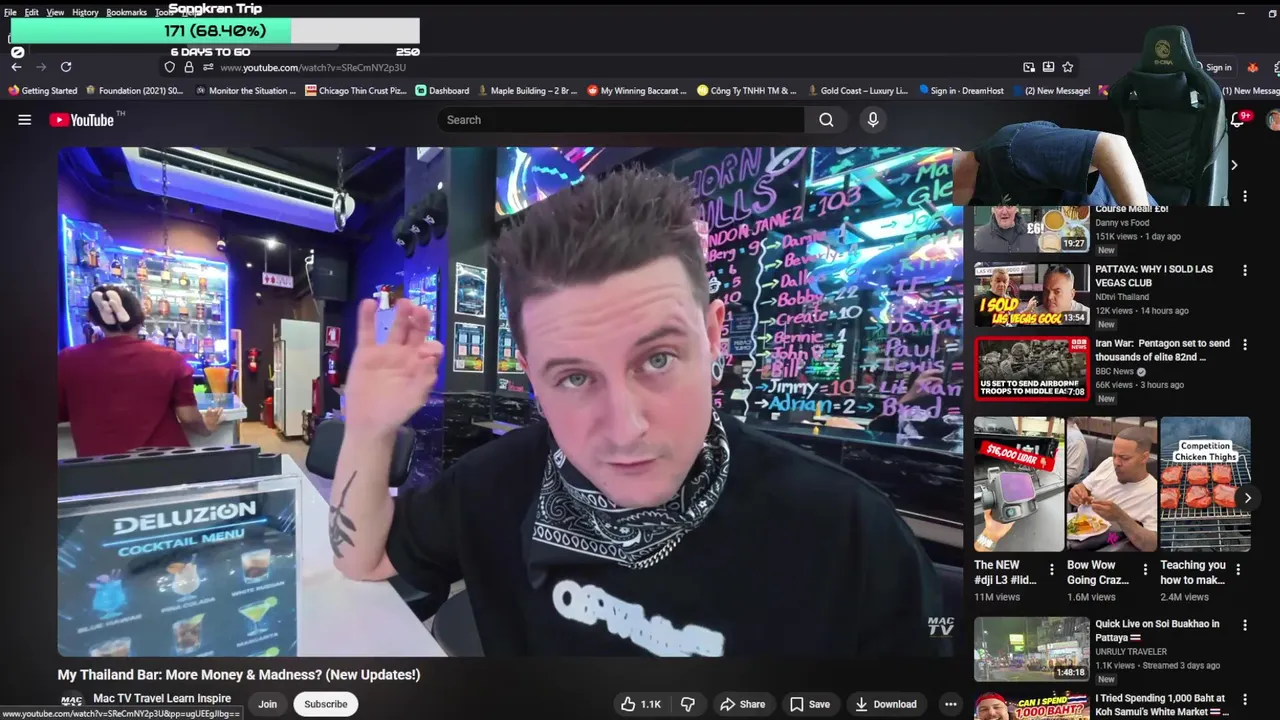Open the Firefox View menu
This screenshot has width=1280, height=720.
pos(55,12)
